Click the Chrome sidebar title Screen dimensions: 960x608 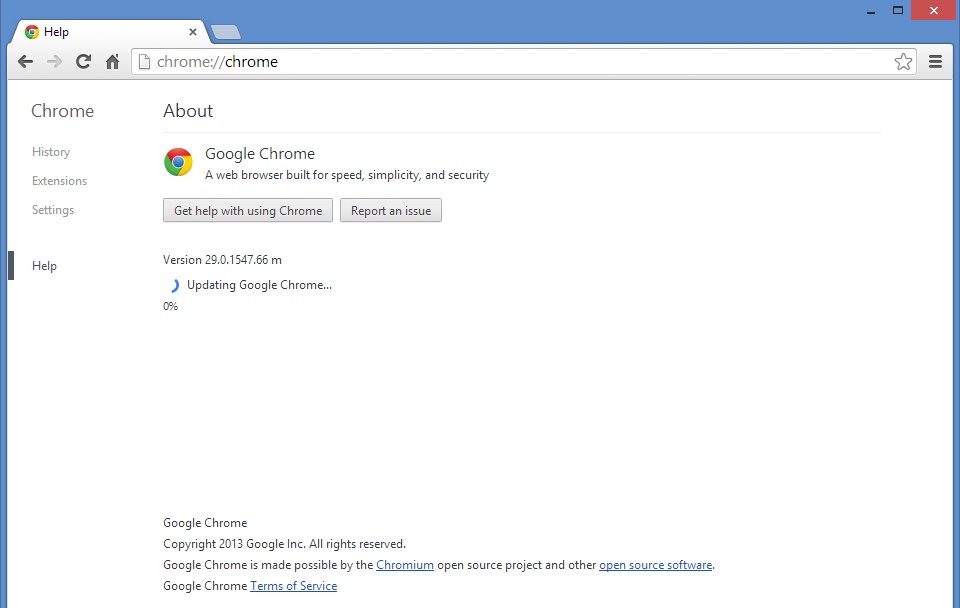[62, 111]
